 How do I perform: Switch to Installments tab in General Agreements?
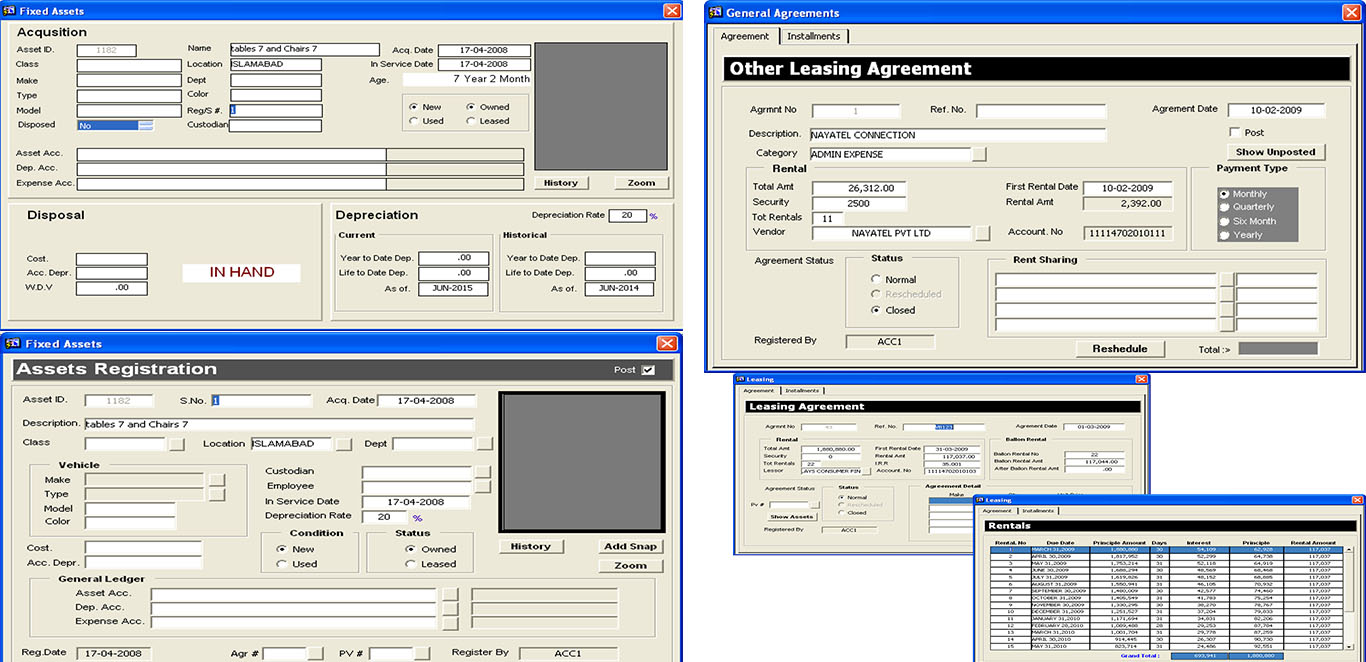pos(814,36)
